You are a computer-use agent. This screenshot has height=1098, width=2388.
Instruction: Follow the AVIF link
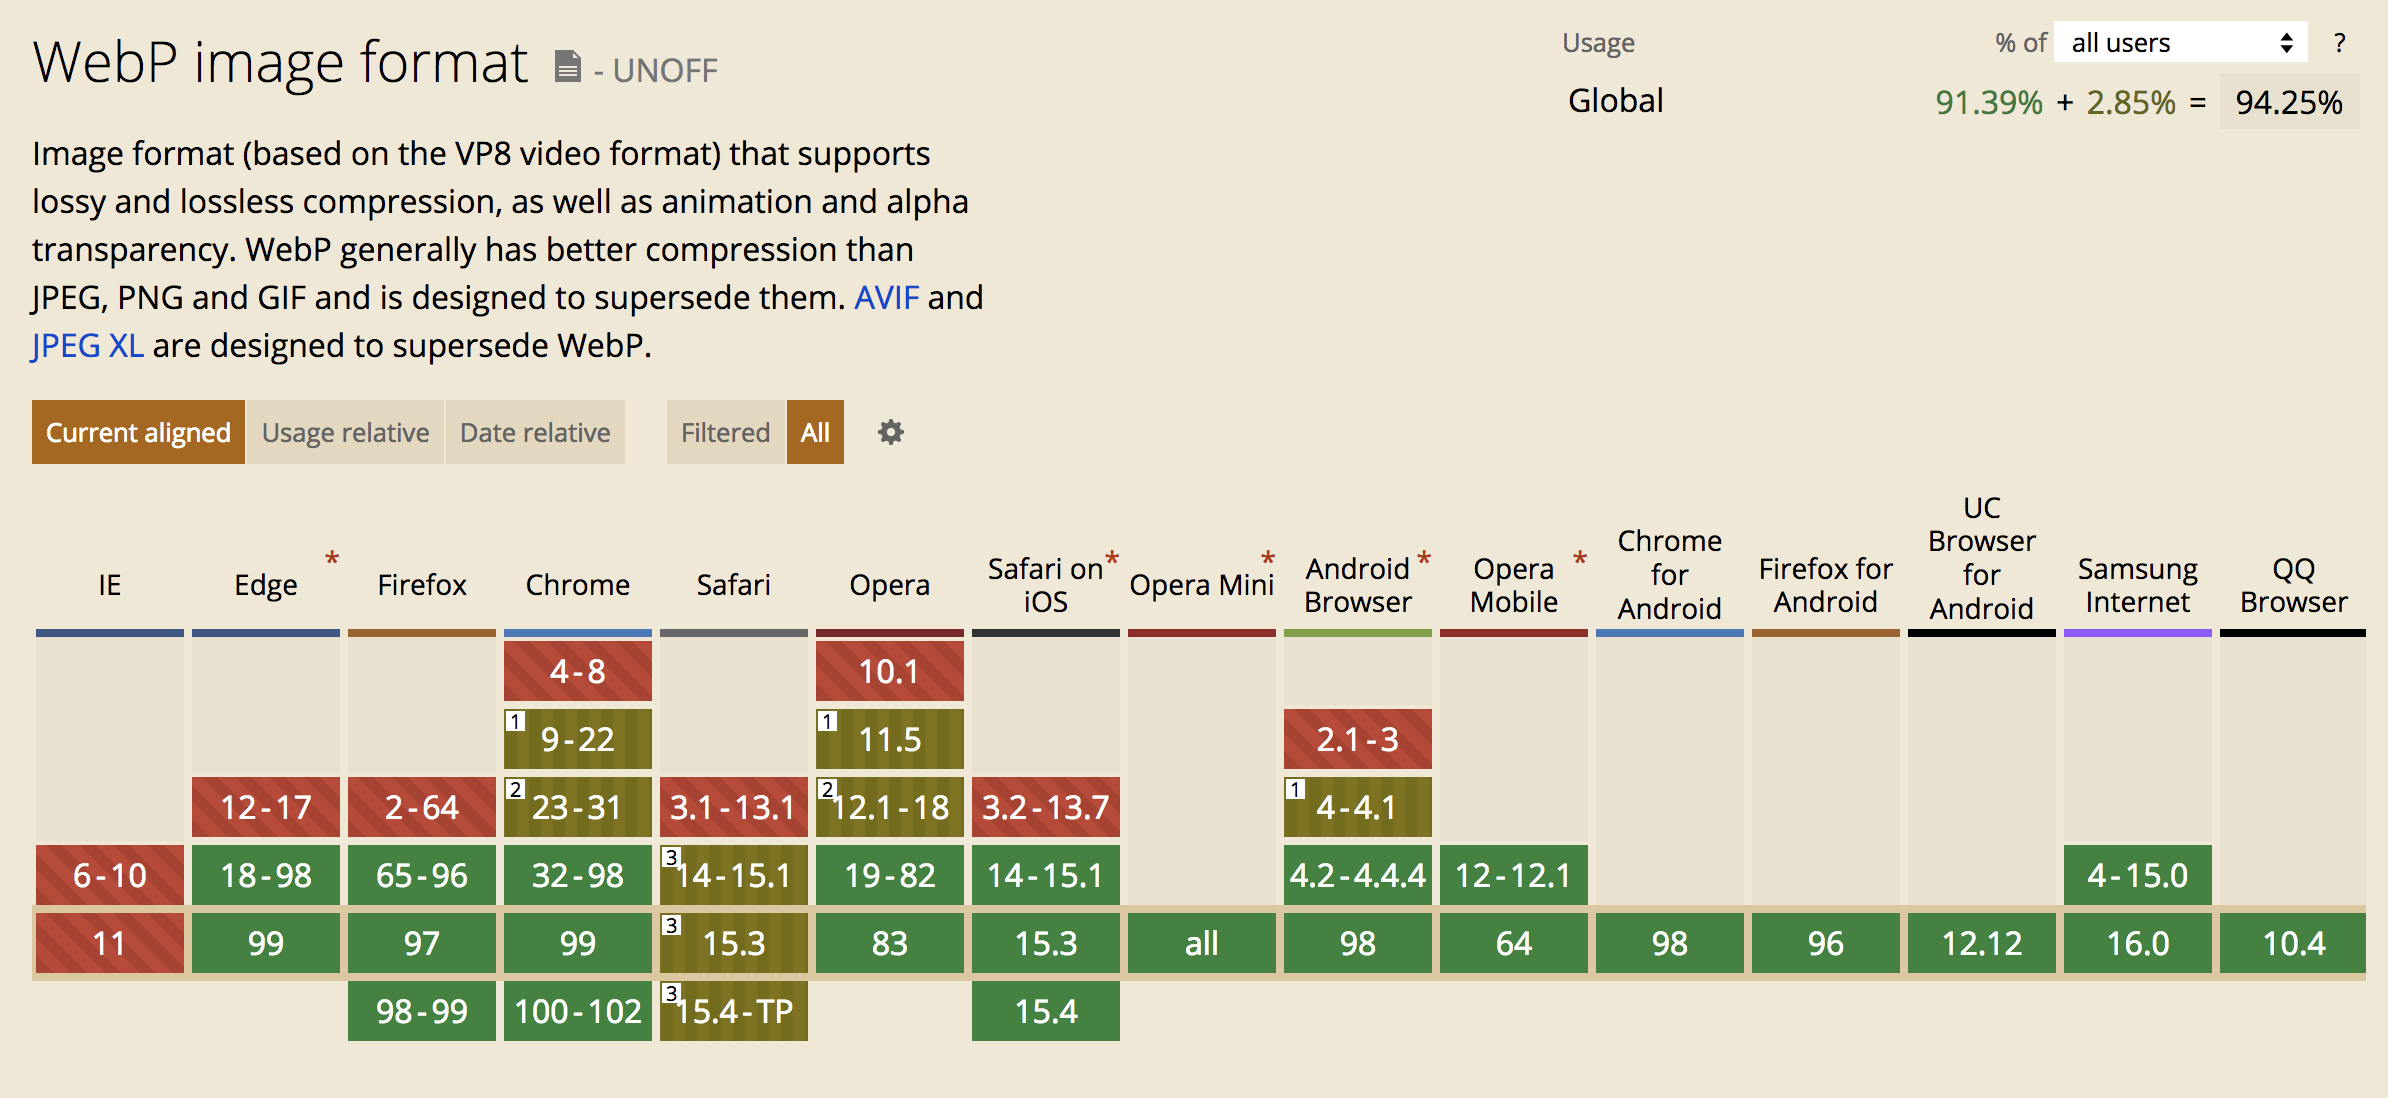[x=886, y=297]
